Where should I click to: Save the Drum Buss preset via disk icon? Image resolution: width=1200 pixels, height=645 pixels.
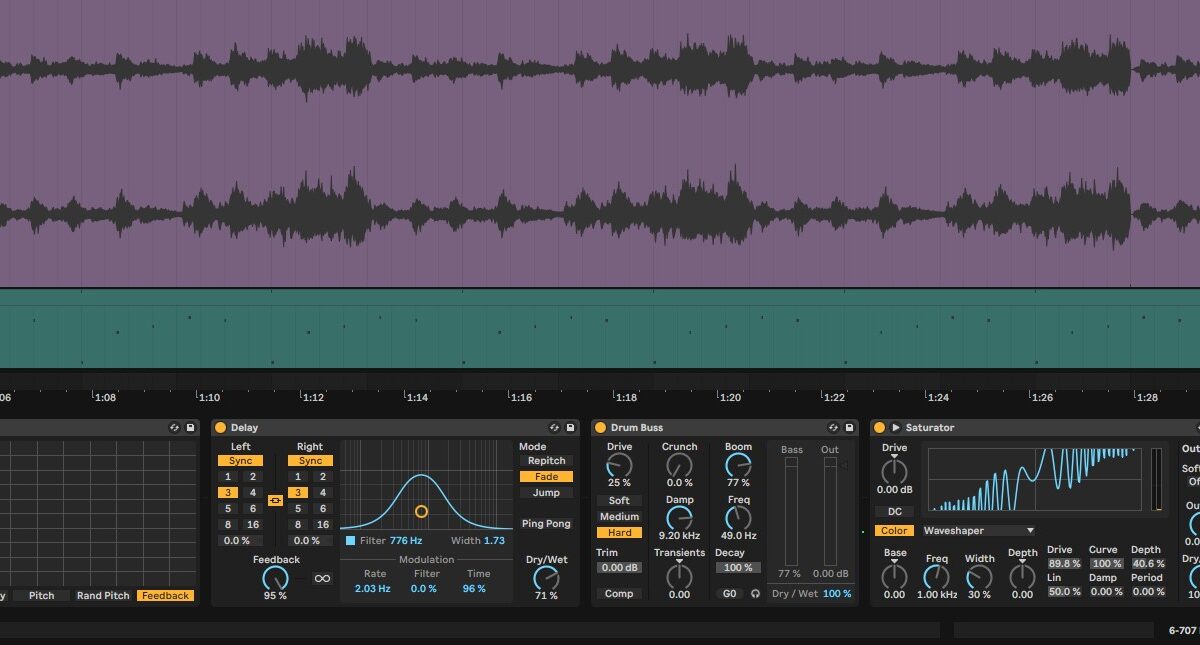tap(849, 428)
